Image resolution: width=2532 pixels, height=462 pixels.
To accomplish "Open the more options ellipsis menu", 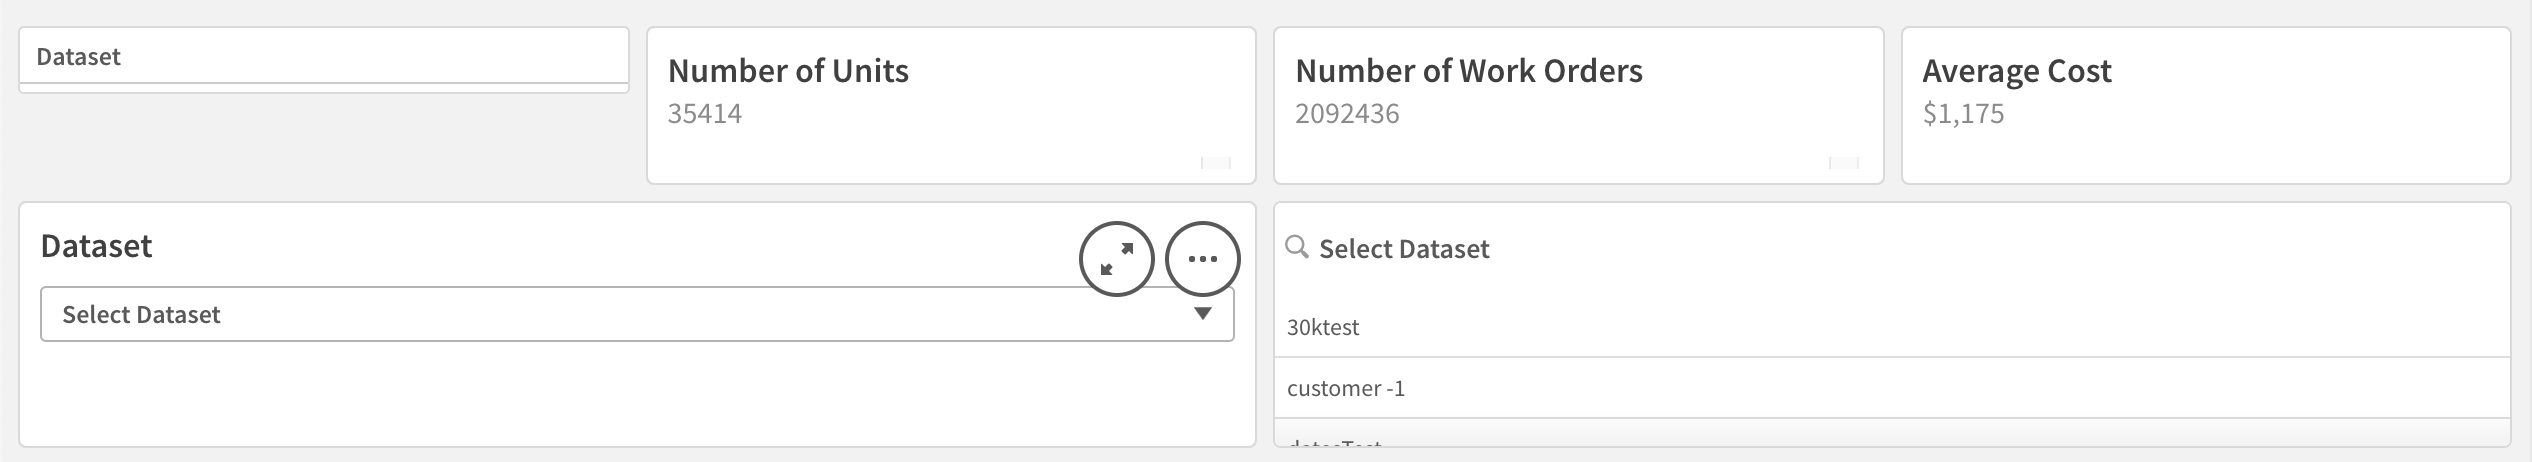I will pos(1203,259).
